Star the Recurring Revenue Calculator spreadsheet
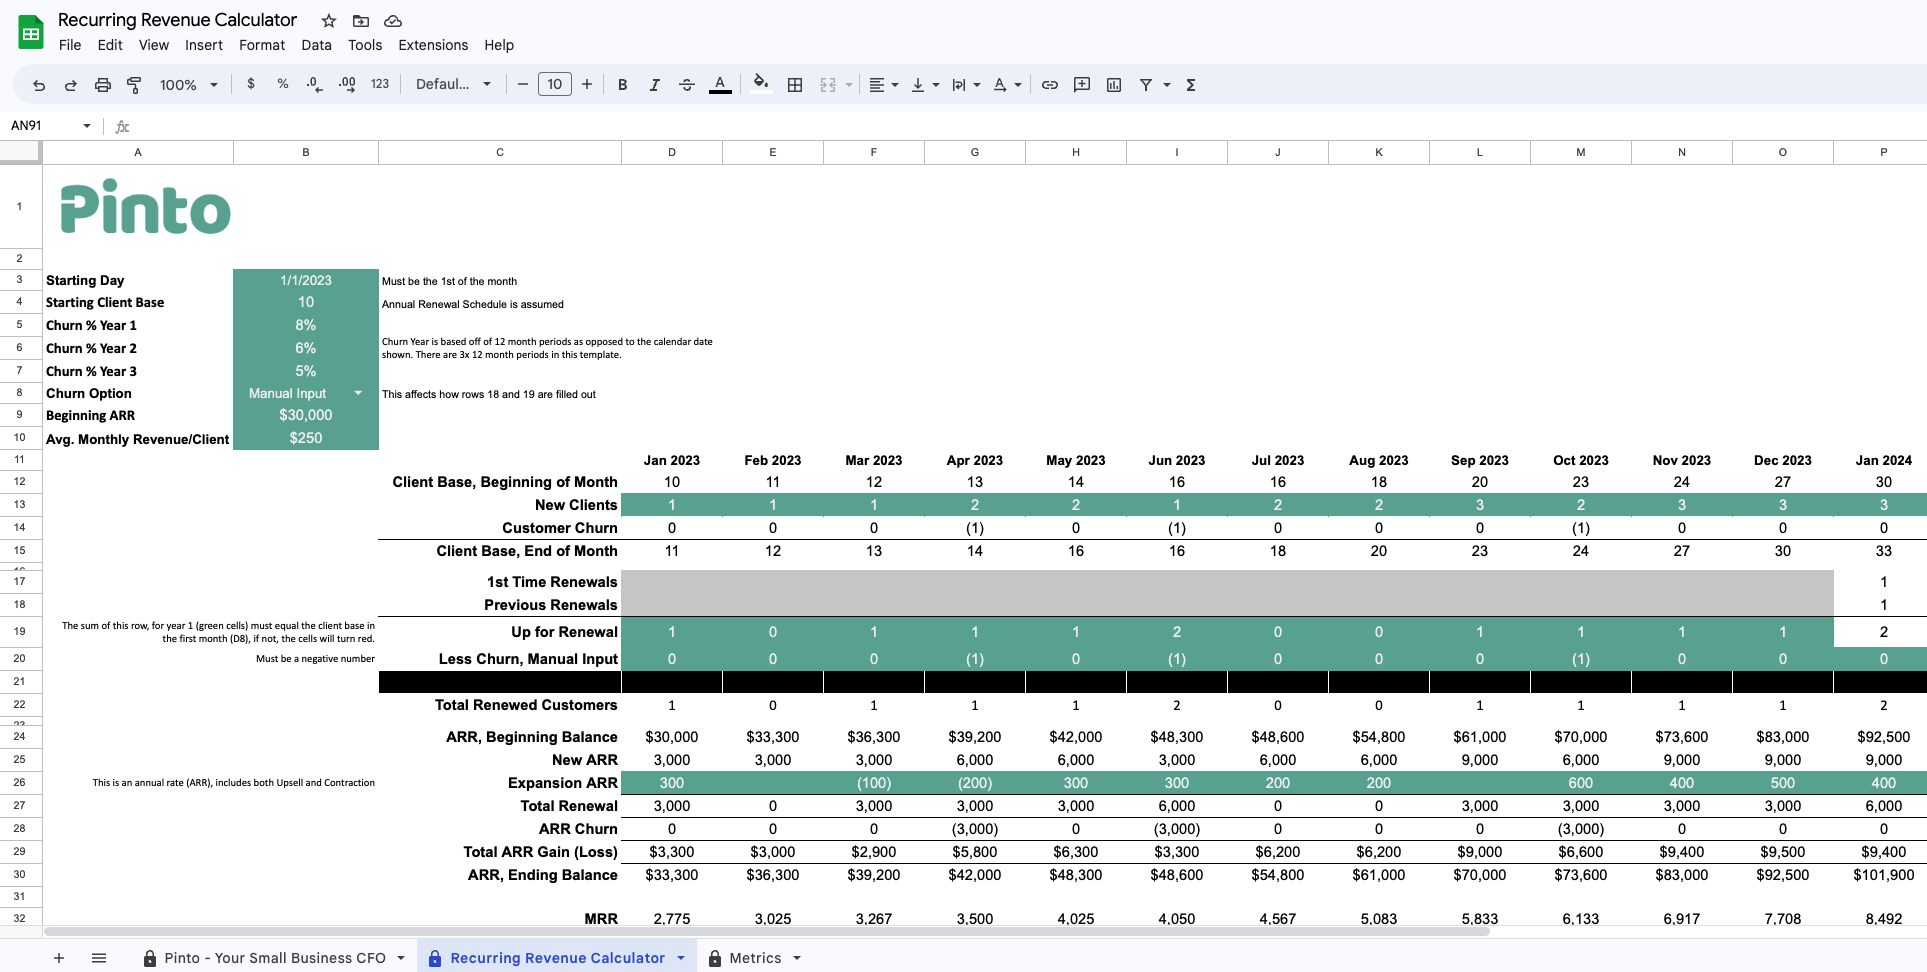 coord(327,20)
